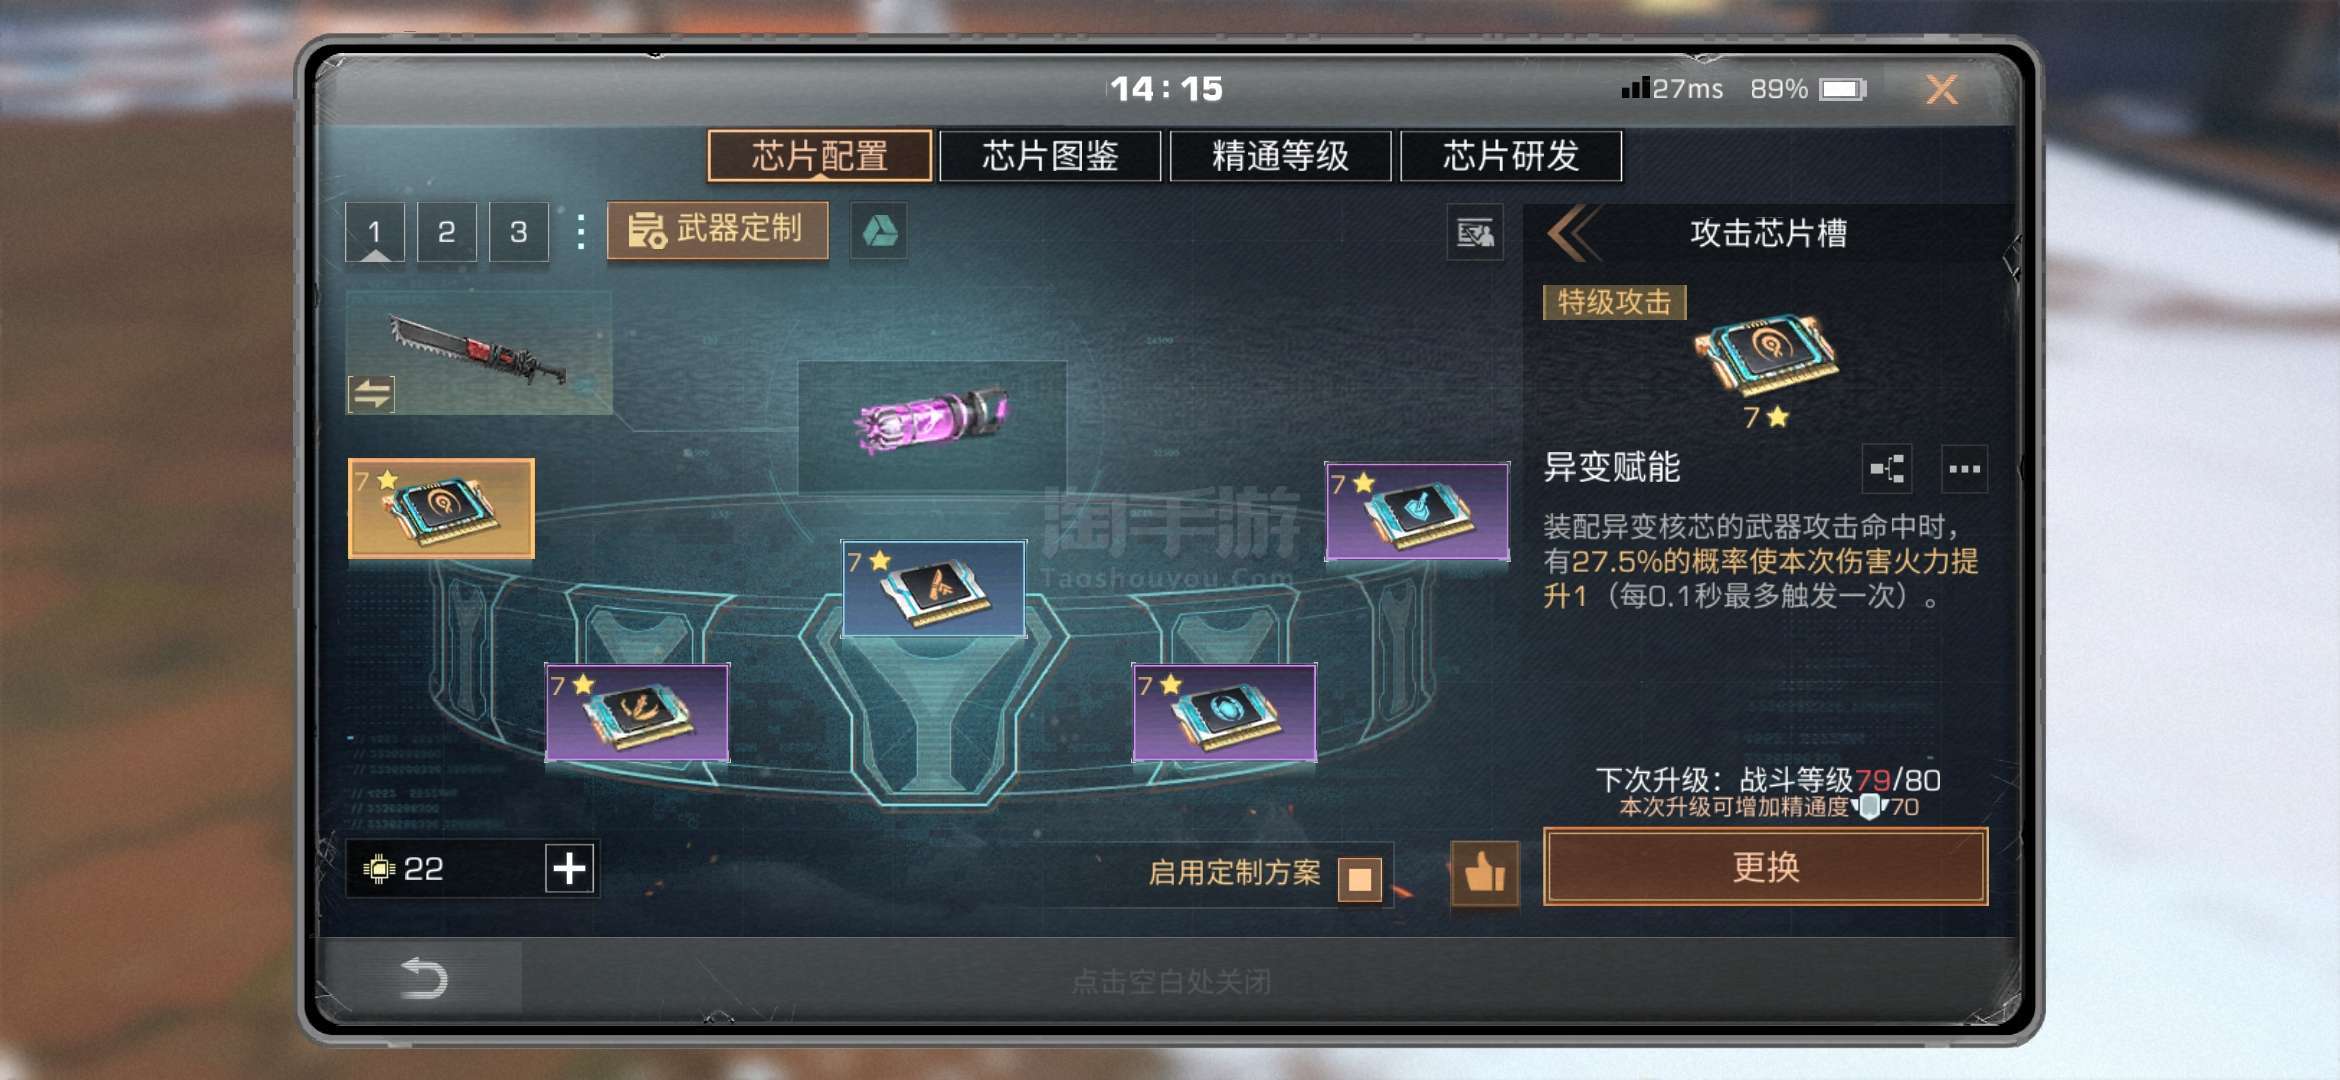
Task: Open the ID card preview icon
Action: 1475,233
